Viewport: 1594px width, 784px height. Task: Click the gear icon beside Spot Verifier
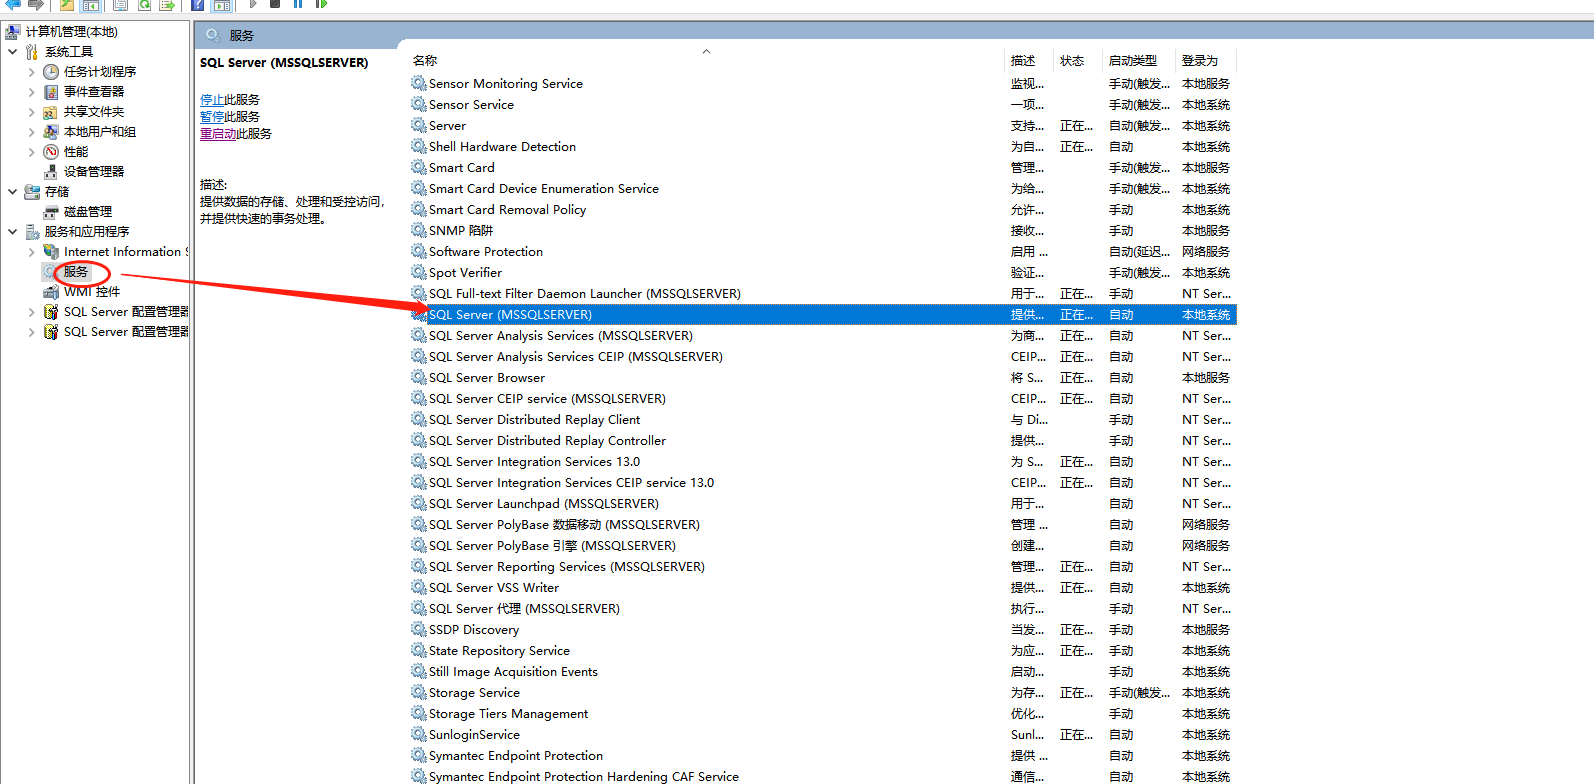pyautogui.click(x=419, y=272)
